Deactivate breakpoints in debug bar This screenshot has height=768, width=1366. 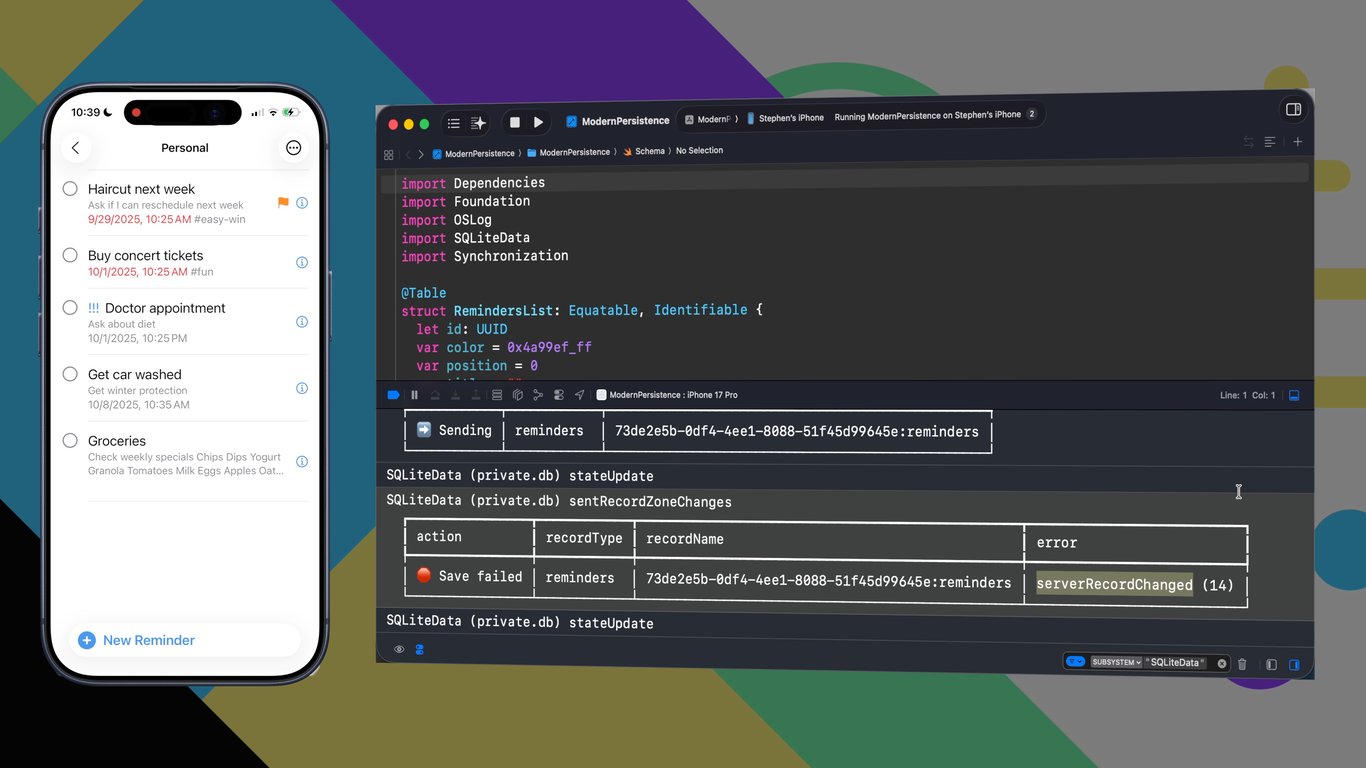coord(393,395)
